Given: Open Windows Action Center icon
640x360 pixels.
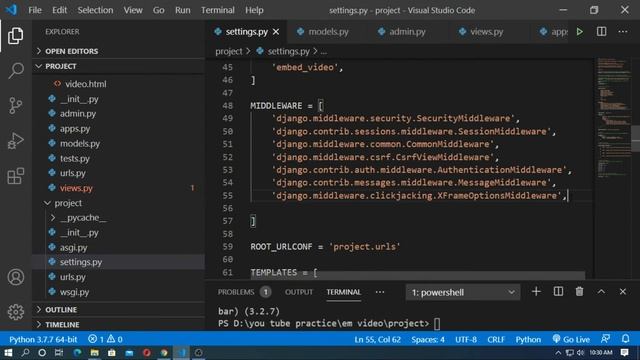Looking at the screenshot, I should click(624, 352).
